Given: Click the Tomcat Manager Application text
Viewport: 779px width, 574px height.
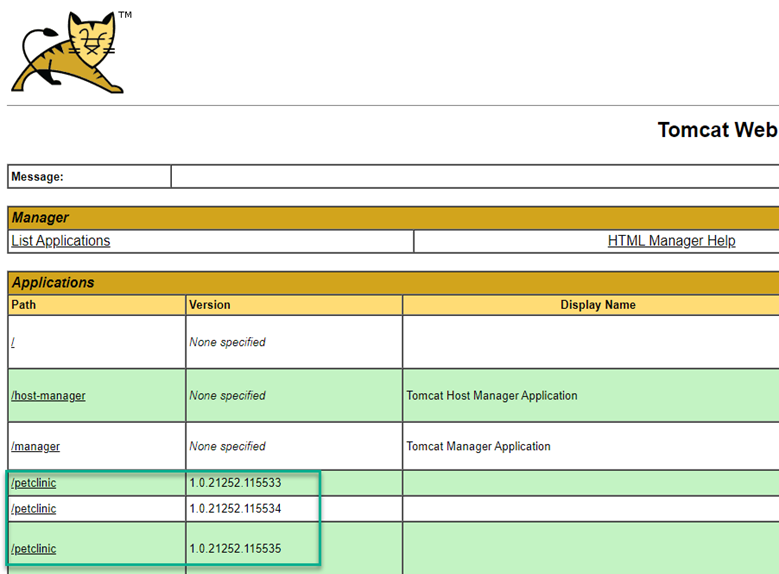Looking at the screenshot, I should coord(478,446).
